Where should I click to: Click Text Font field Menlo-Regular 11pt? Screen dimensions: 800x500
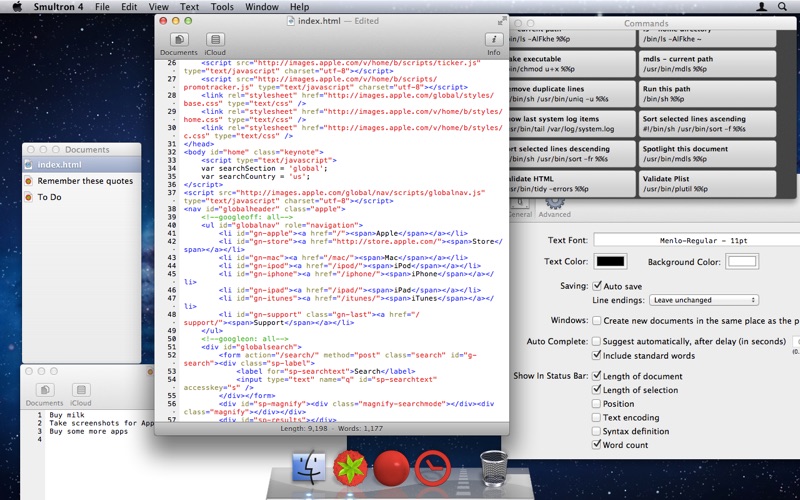coord(696,240)
